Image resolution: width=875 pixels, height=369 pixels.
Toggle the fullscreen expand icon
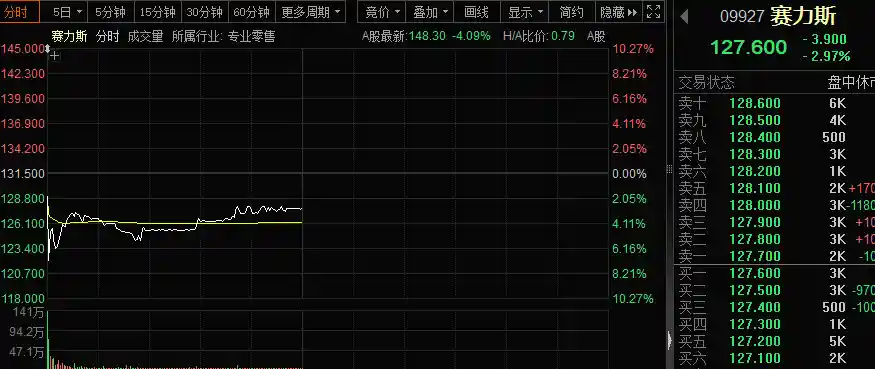[653, 12]
